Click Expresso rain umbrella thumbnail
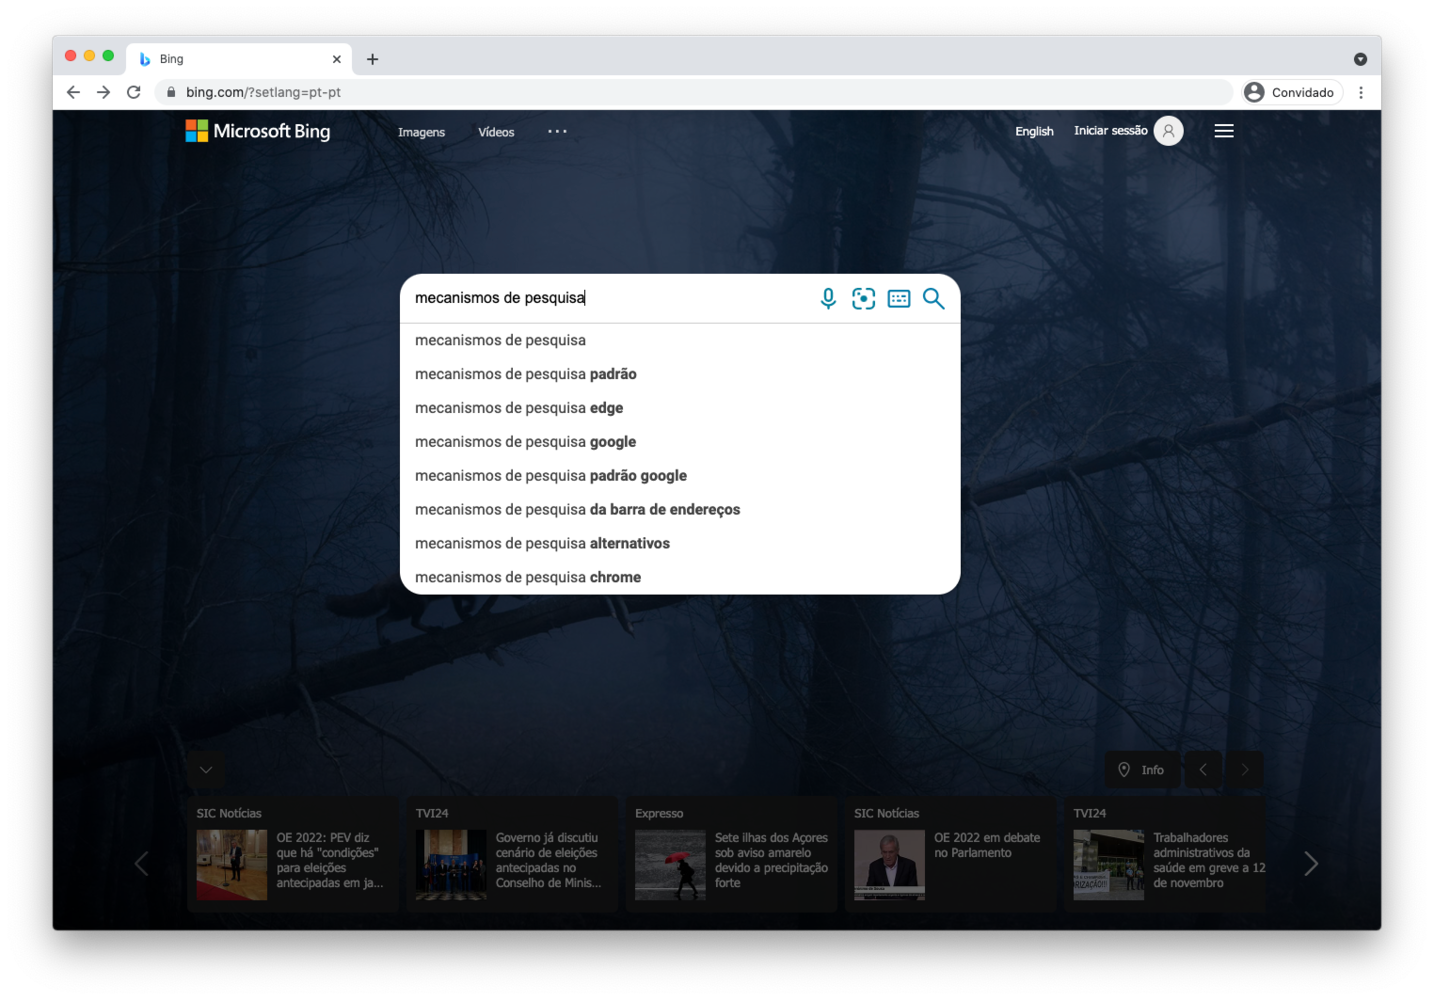Screen dimensions: 1434x1000 click(x=670, y=865)
